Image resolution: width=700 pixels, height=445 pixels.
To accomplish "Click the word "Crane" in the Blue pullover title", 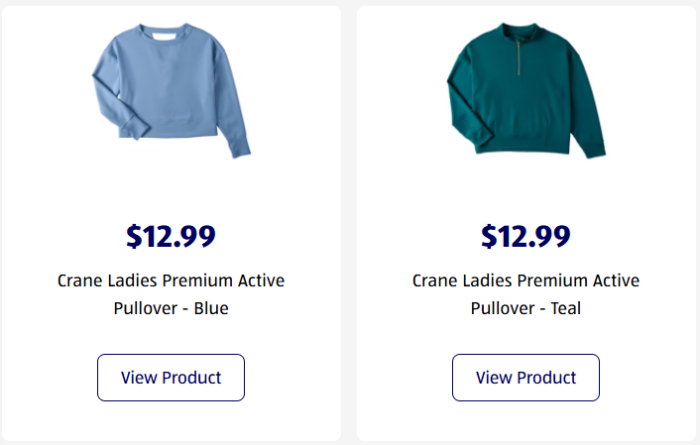I will tap(80, 281).
